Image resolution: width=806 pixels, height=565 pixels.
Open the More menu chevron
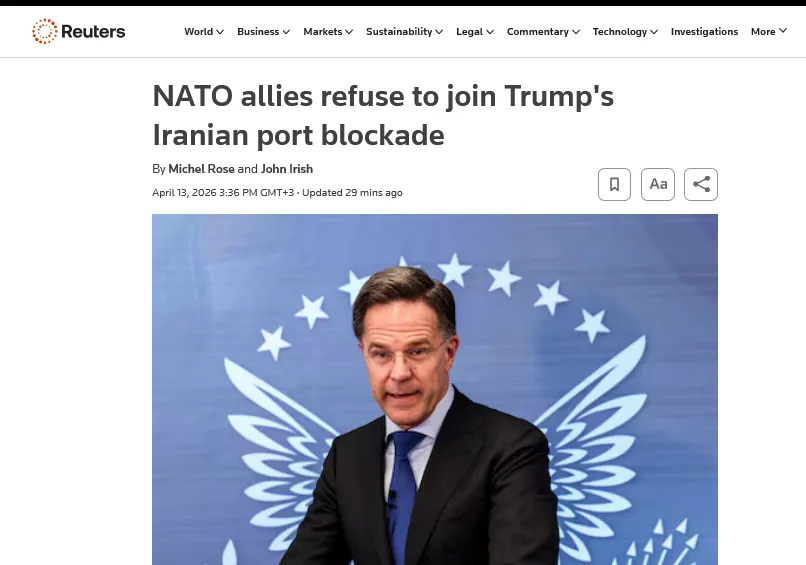coord(783,31)
